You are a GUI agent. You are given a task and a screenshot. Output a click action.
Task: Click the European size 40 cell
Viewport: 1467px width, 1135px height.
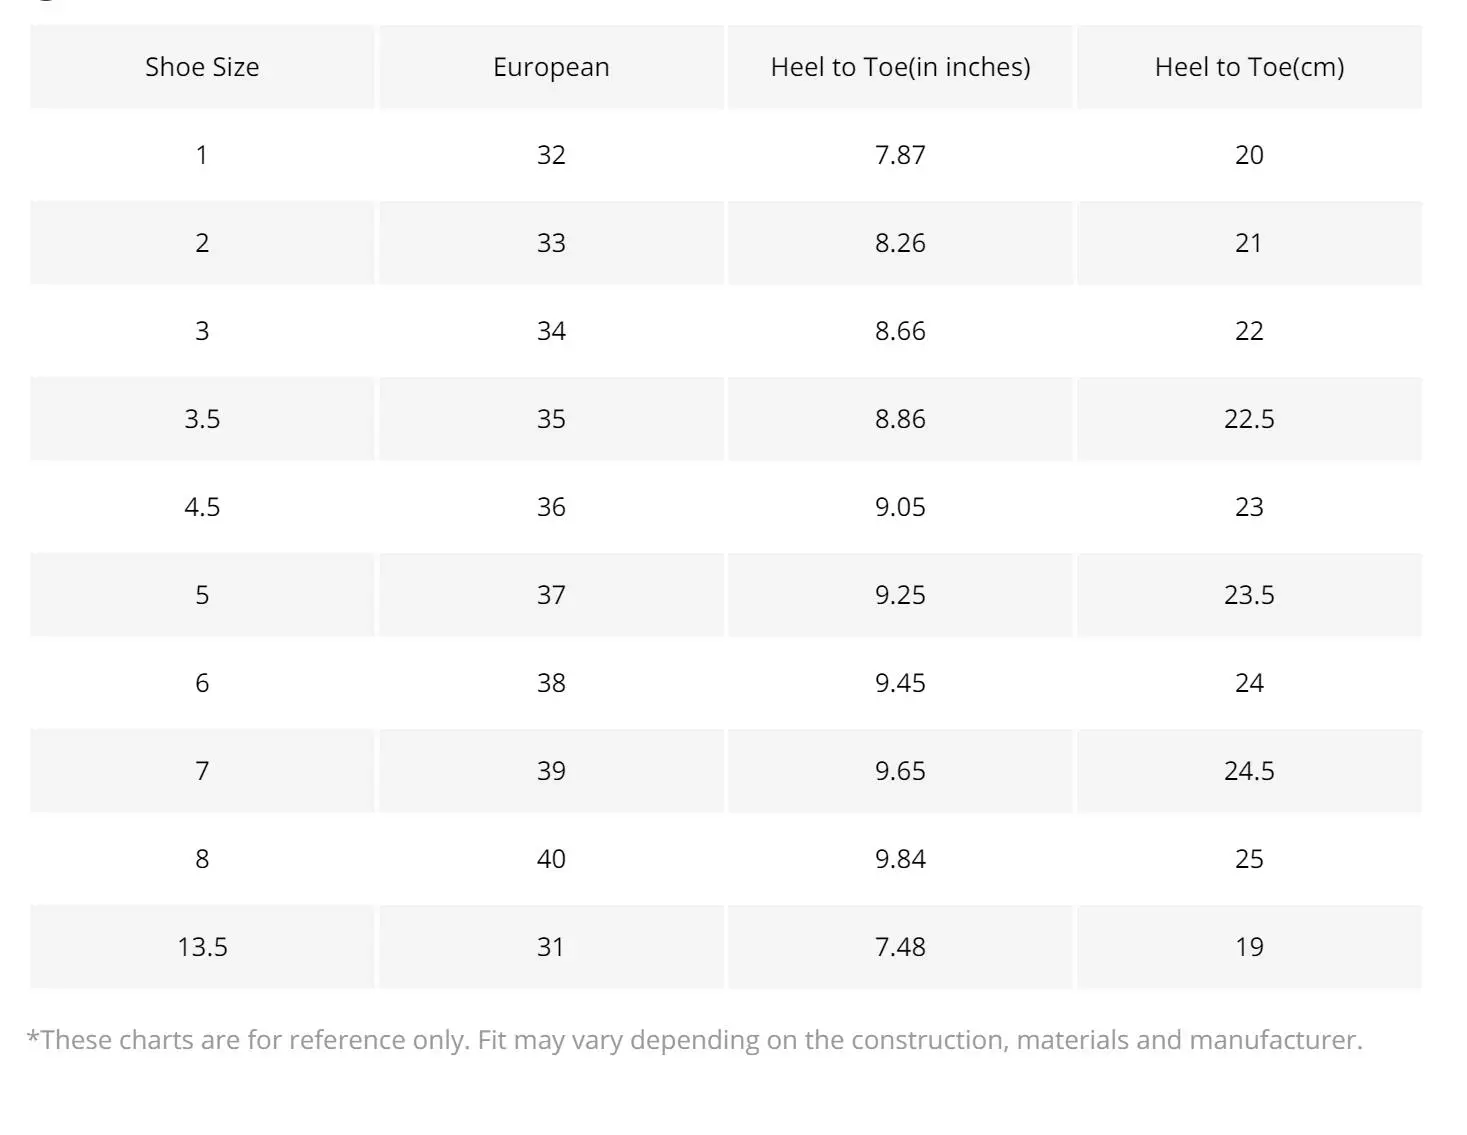[551, 859]
